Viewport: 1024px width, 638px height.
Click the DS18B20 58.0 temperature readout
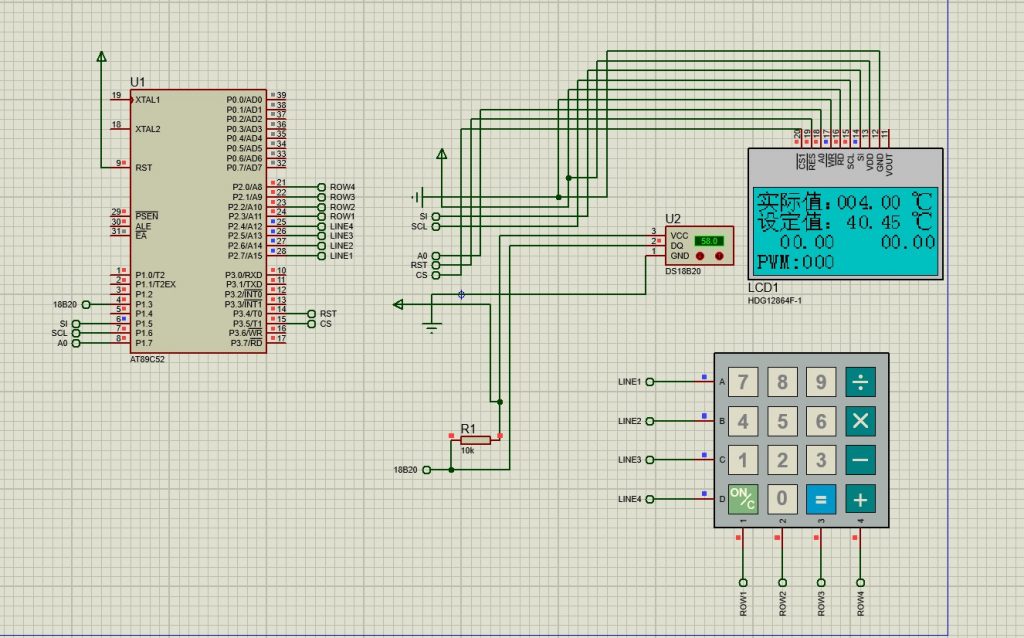coord(709,241)
